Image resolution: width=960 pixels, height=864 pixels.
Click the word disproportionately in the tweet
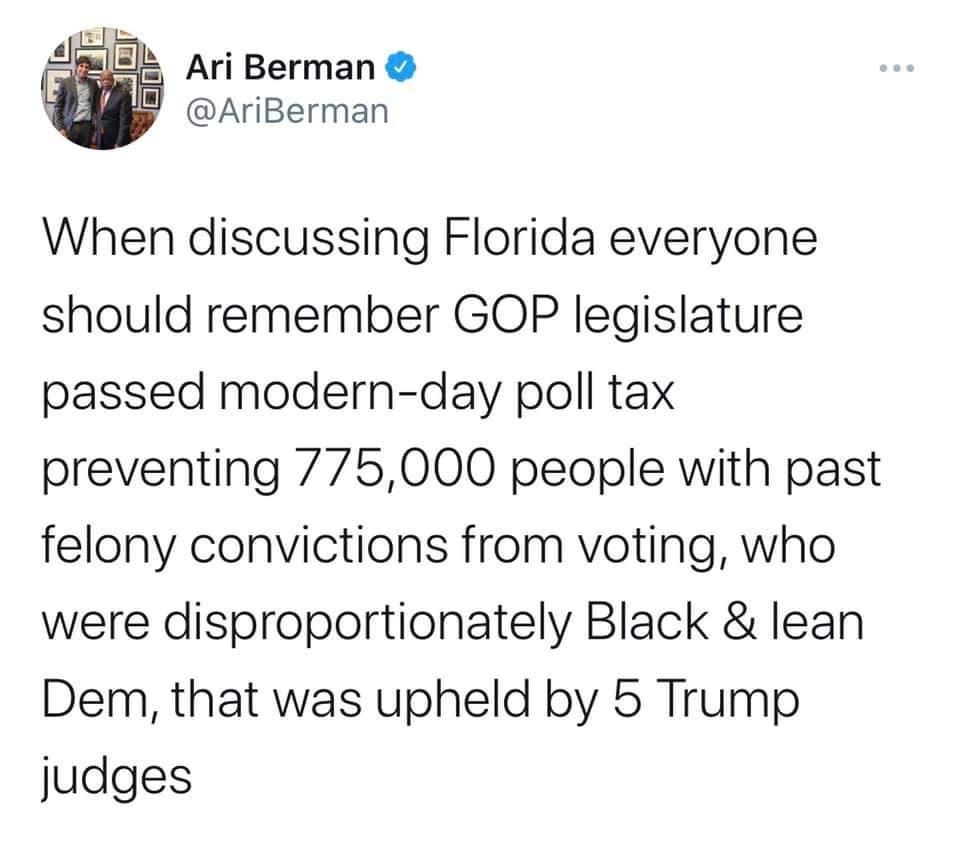click(x=366, y=625)
